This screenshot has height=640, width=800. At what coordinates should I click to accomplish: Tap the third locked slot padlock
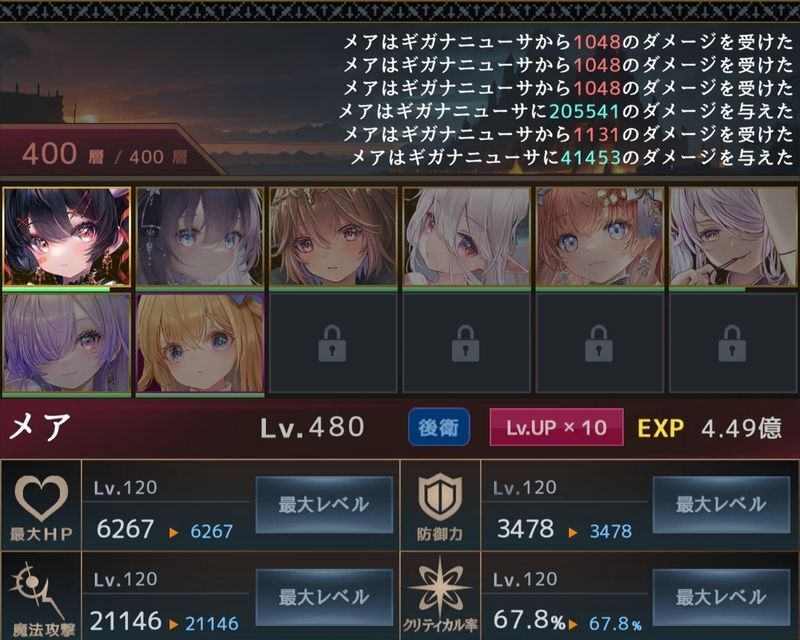click(598, 343)
